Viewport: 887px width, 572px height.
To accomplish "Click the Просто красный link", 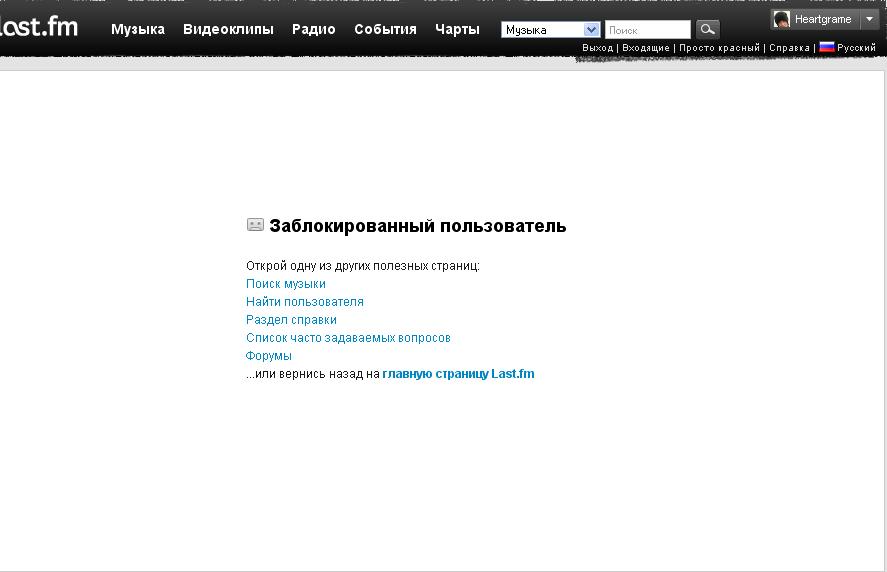I will pos(719,48).
